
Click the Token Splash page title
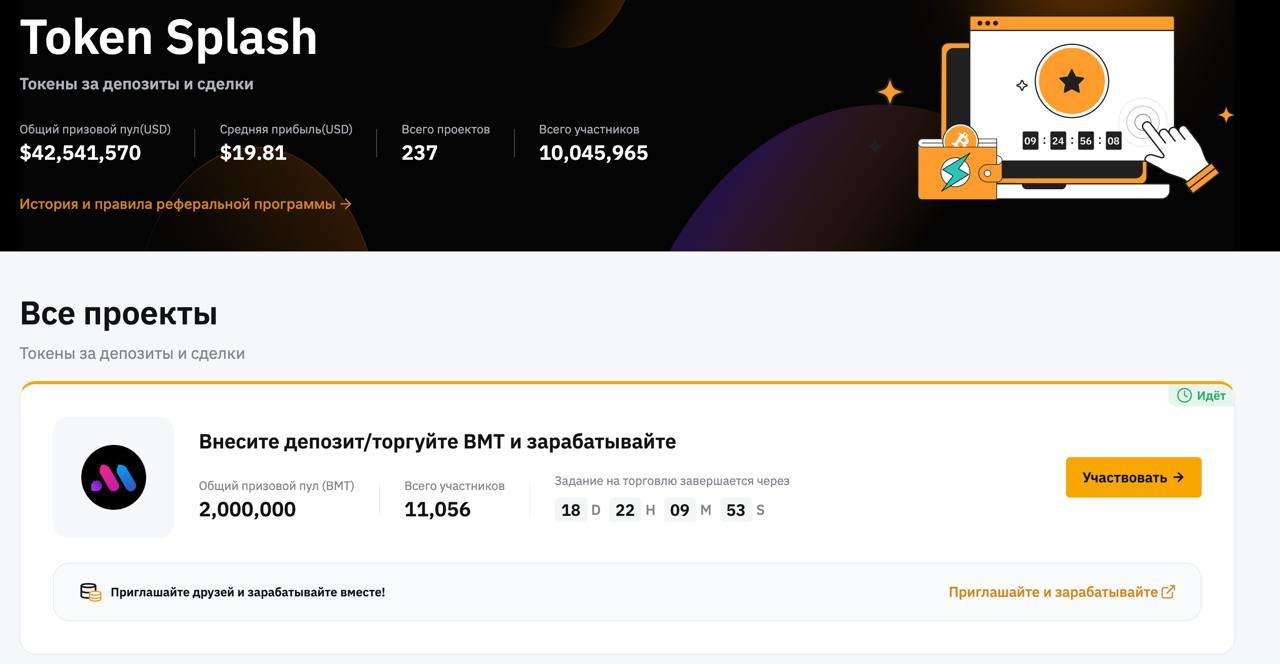coord(168,38)
